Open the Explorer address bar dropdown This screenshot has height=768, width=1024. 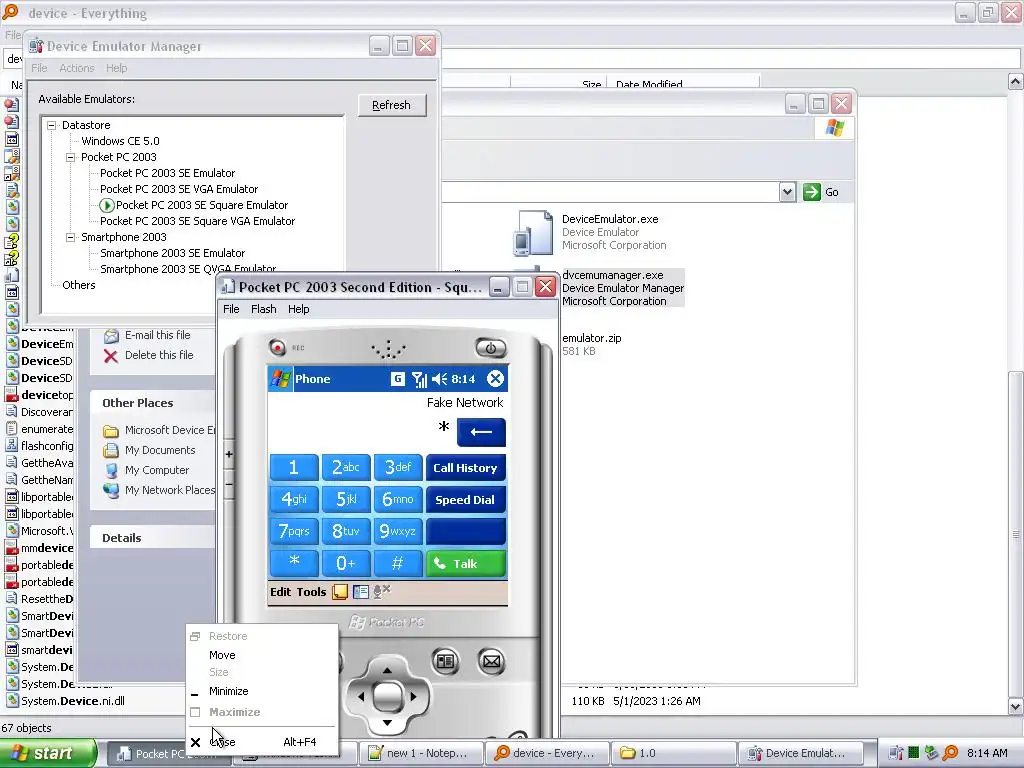tap(788, 192)
